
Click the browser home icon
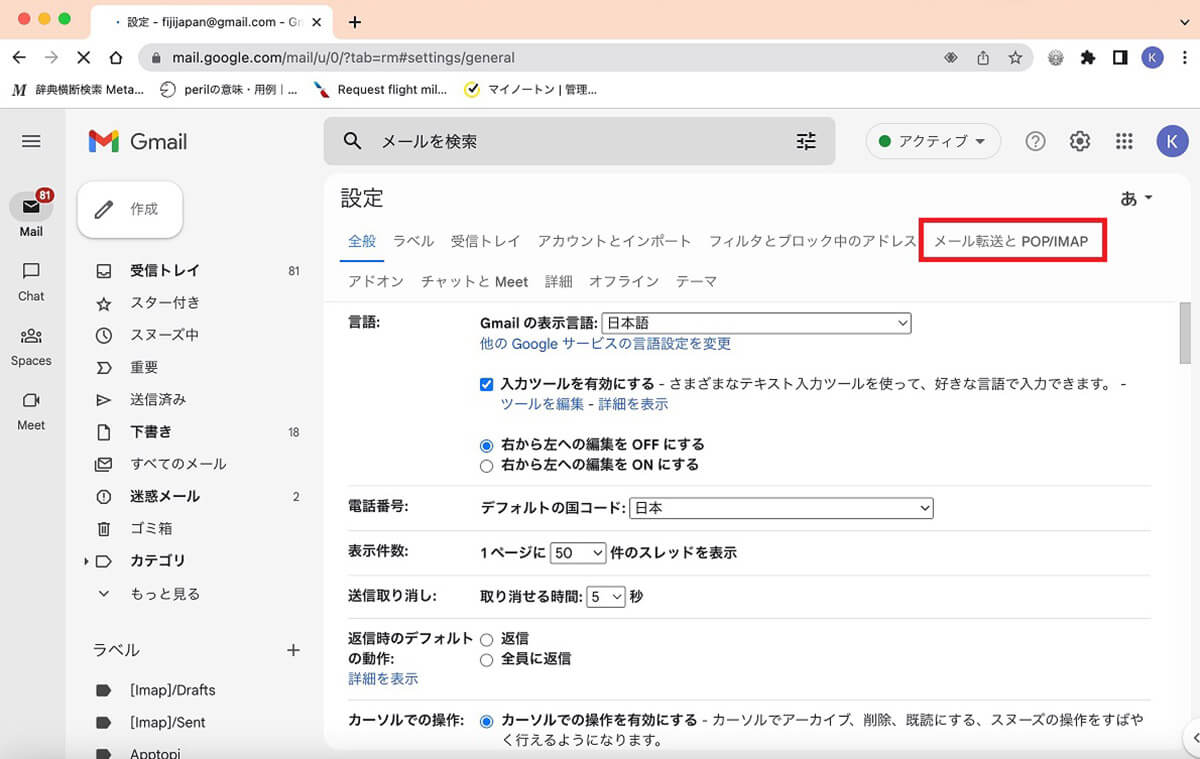[x=116, y=58]
